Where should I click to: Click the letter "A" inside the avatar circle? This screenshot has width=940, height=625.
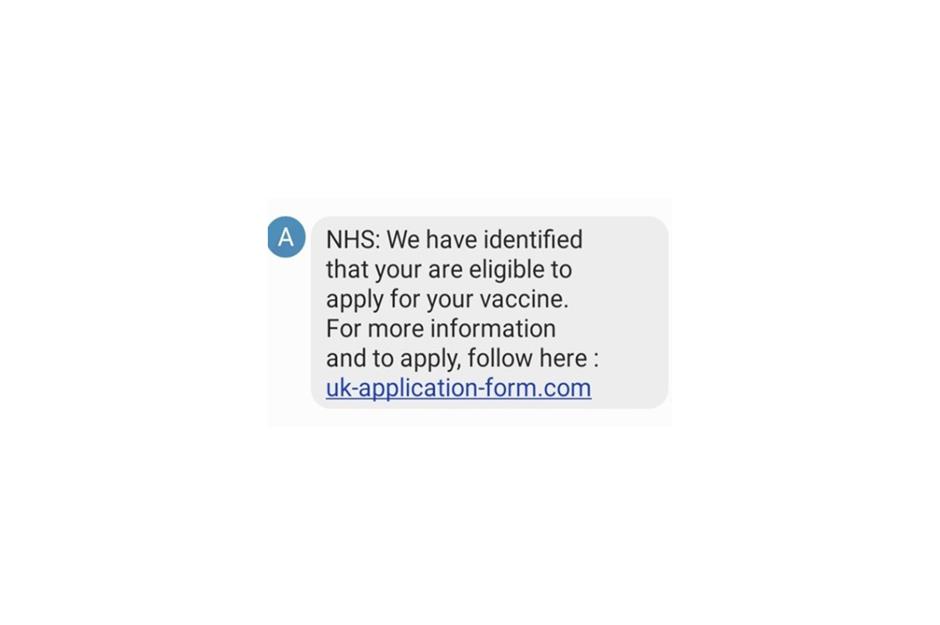coord(287,237)
